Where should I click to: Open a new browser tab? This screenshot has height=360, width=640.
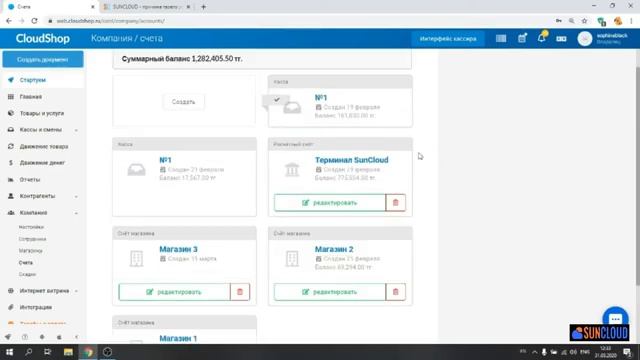click(203, 7)
